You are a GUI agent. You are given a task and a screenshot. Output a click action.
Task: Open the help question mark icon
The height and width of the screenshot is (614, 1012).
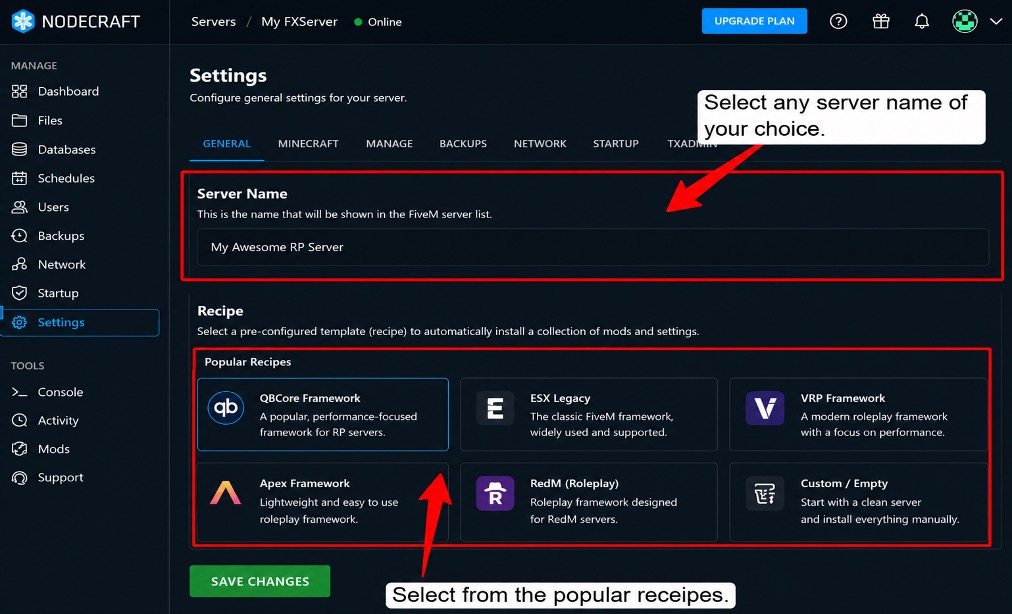(838, 21)
